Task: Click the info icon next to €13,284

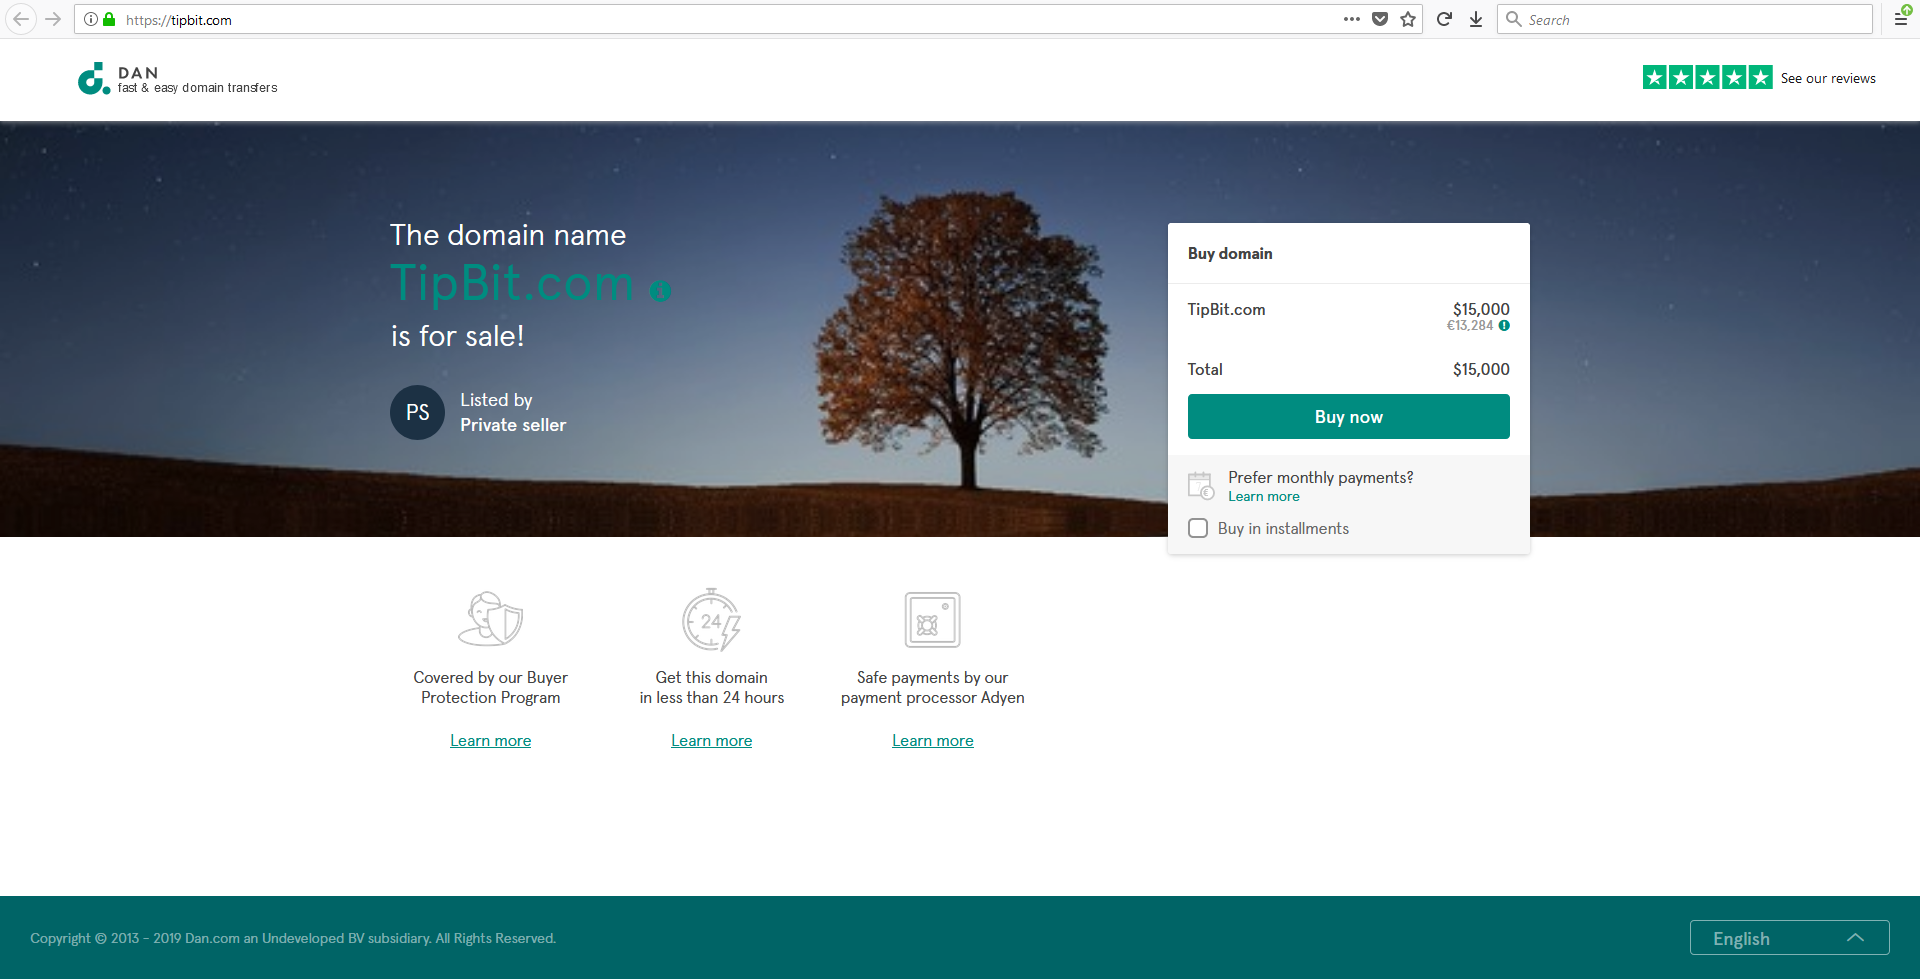Action: [x=1504, y=326]
